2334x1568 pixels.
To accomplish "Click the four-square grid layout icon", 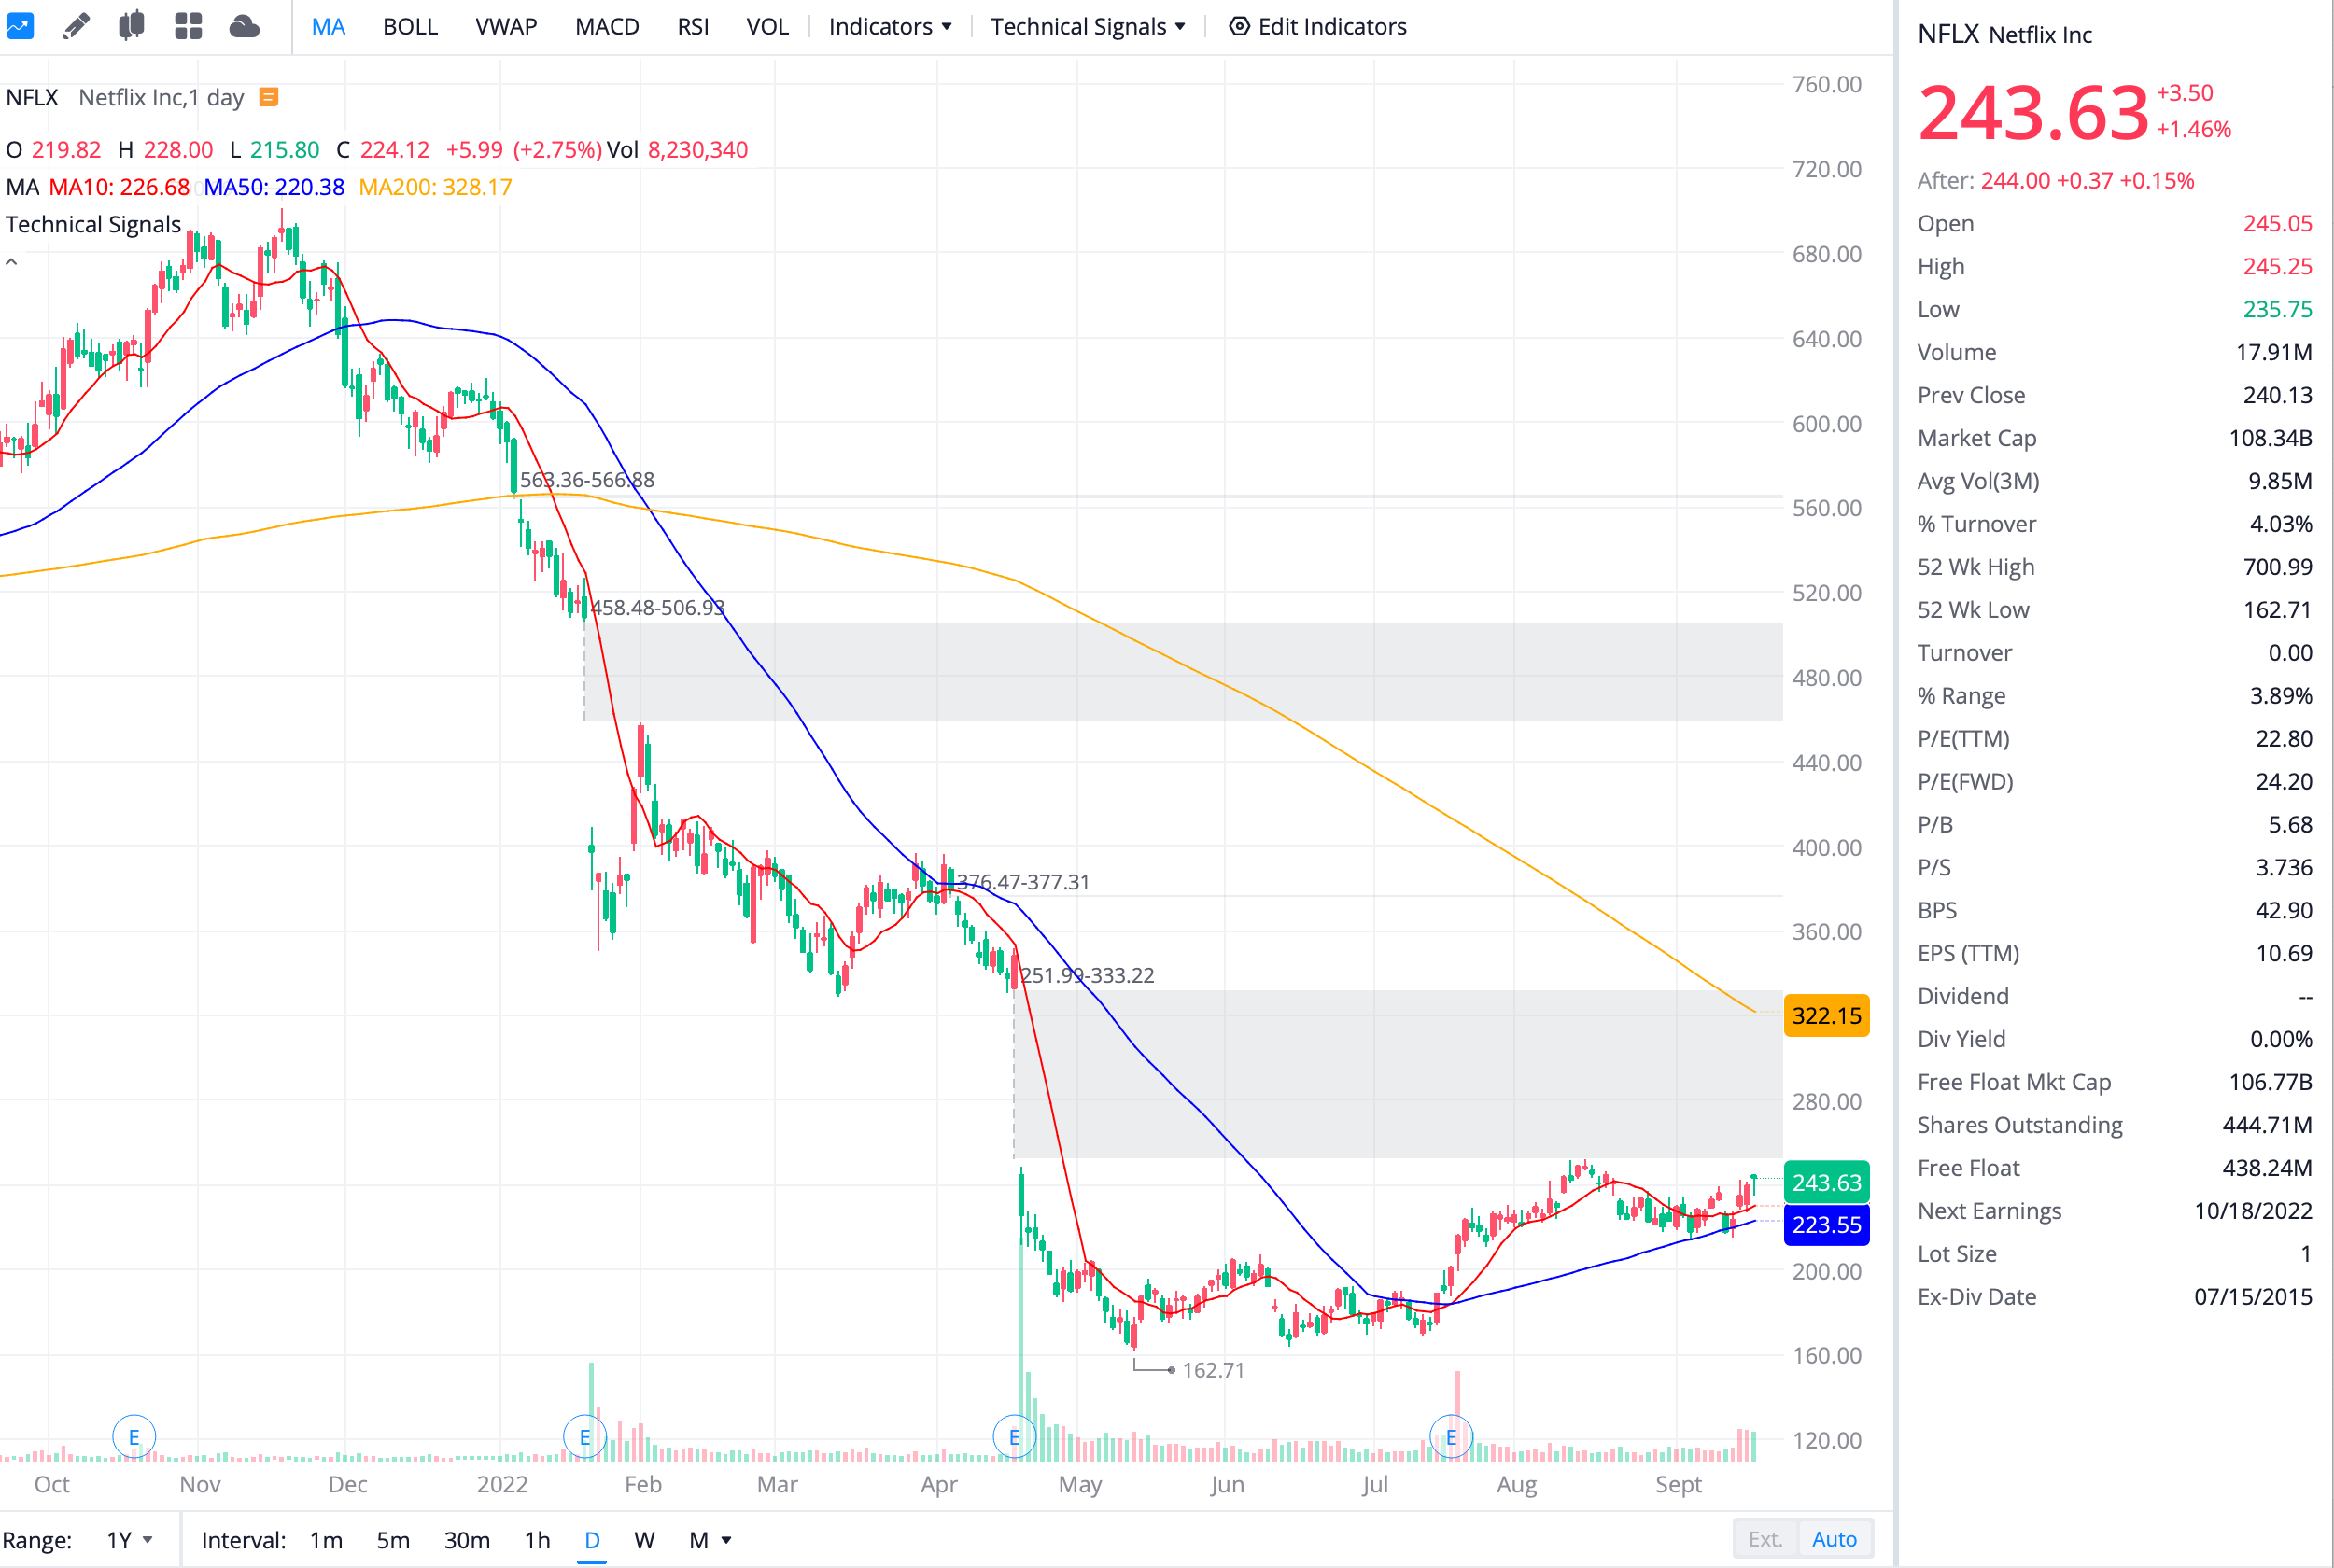I will [x=188, y=26].
